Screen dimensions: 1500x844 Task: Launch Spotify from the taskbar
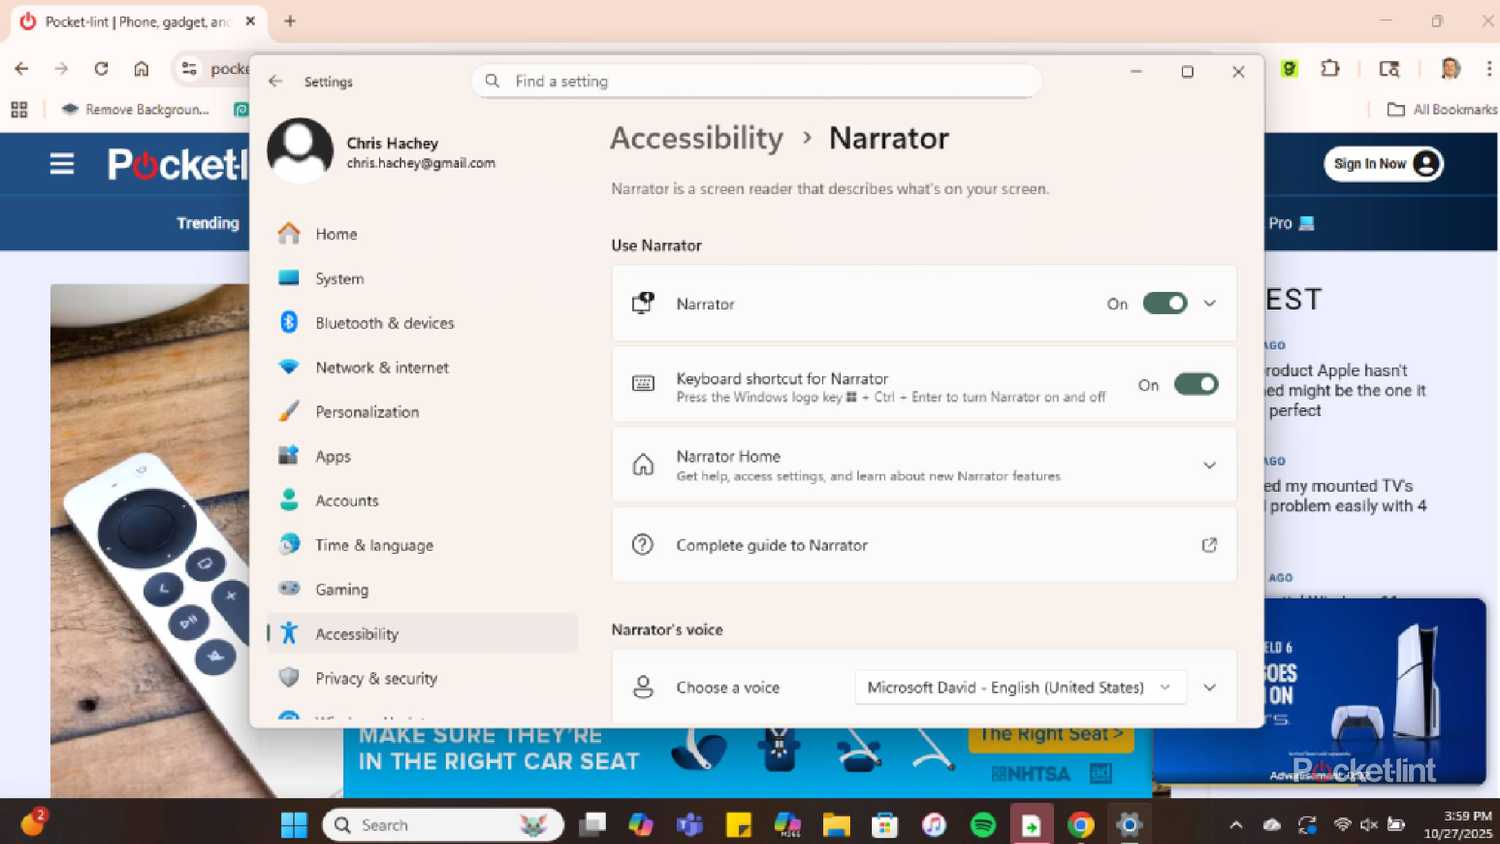point(982,824)
